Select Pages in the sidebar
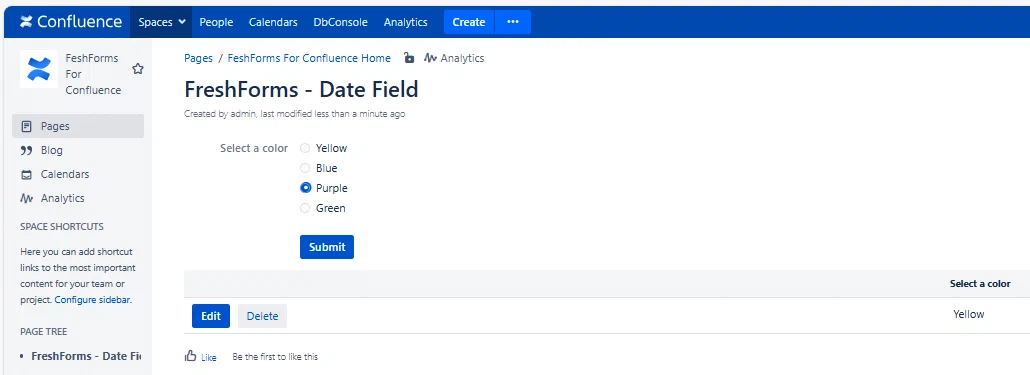The width and height of the screenshot is (1030, 375). coord(78,126)
